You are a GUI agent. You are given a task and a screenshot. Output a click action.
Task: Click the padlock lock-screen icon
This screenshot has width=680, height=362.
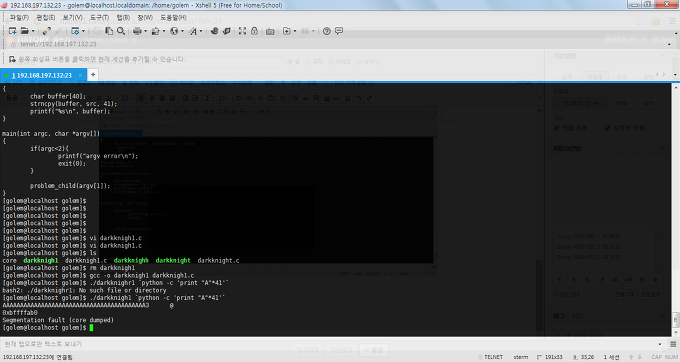click(x=255, y=31)
